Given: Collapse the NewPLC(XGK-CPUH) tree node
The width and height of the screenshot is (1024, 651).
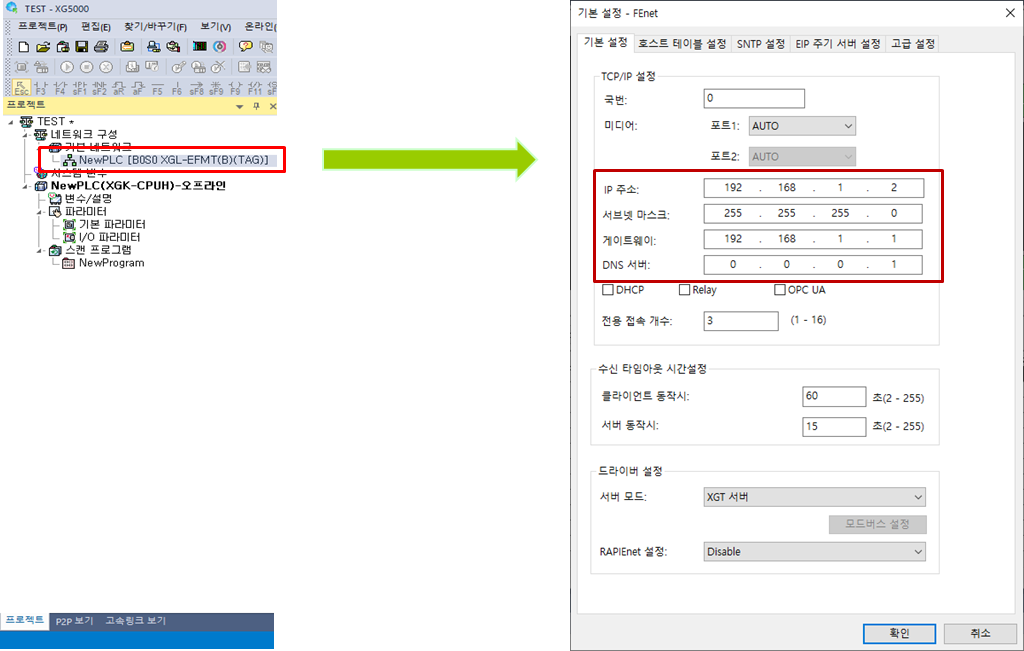Looking at the screenshot, I should [x=25, y=186].
